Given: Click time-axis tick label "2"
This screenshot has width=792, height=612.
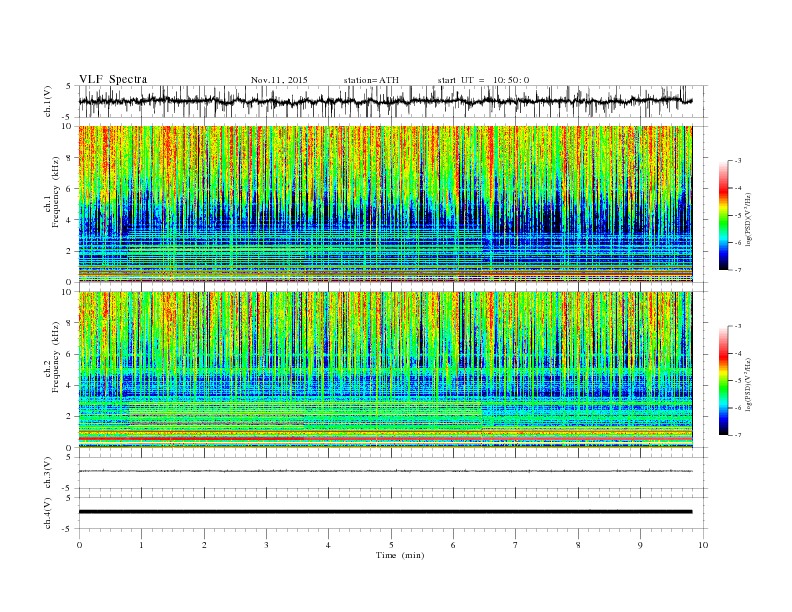Looking at the screenshot, I should tap(204, 545).
